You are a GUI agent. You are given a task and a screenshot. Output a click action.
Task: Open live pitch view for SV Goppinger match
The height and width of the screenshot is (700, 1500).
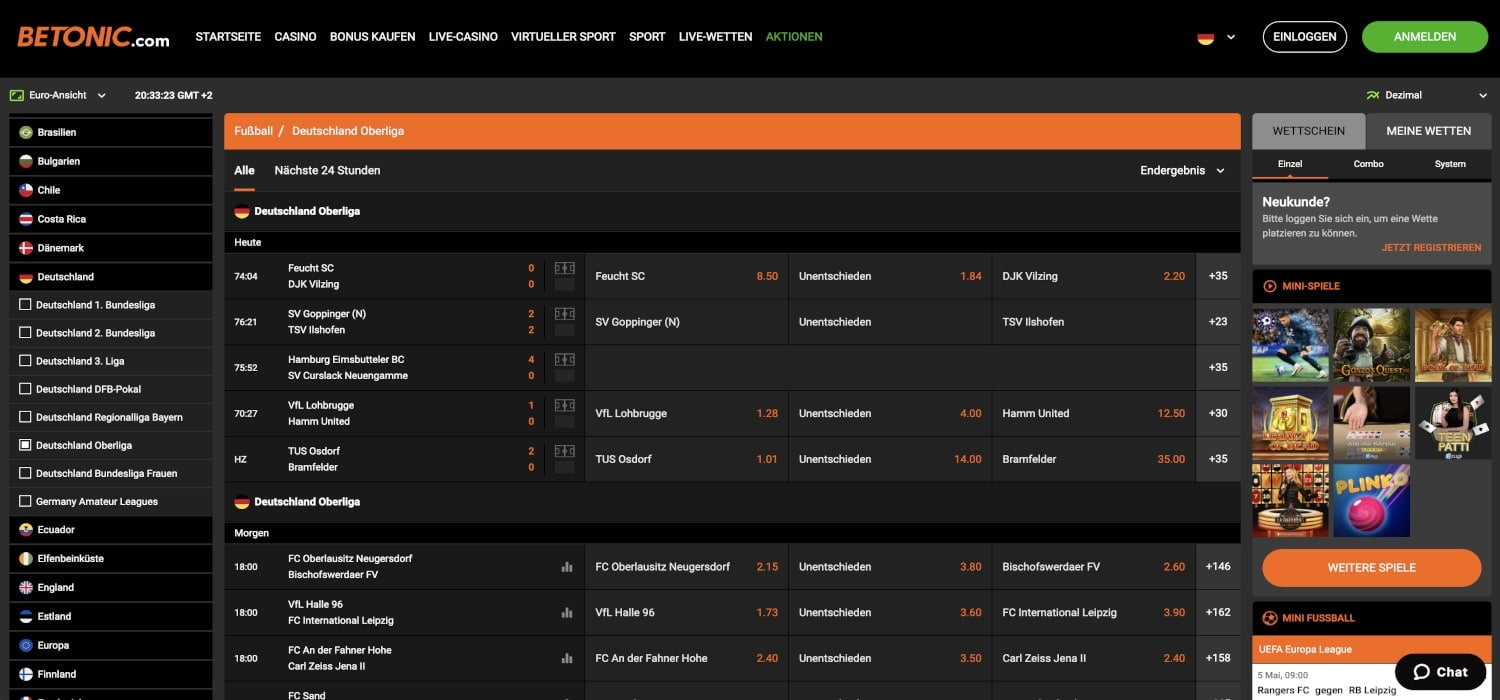564,314
